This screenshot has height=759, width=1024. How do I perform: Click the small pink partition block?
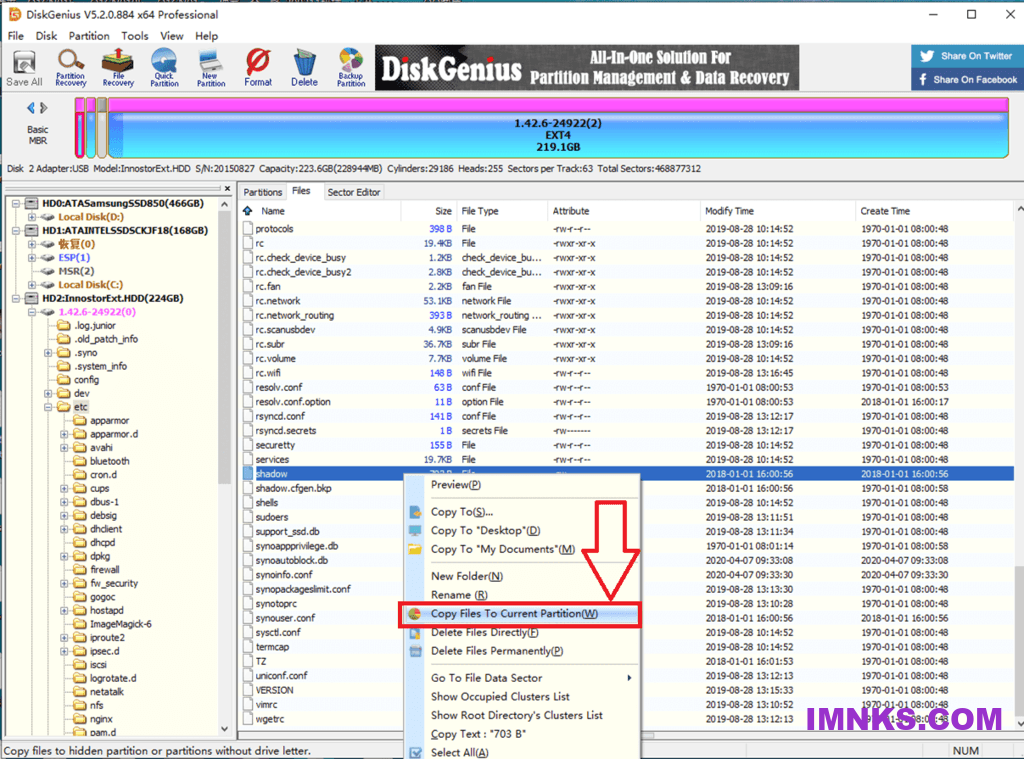[x=80, y=128]
